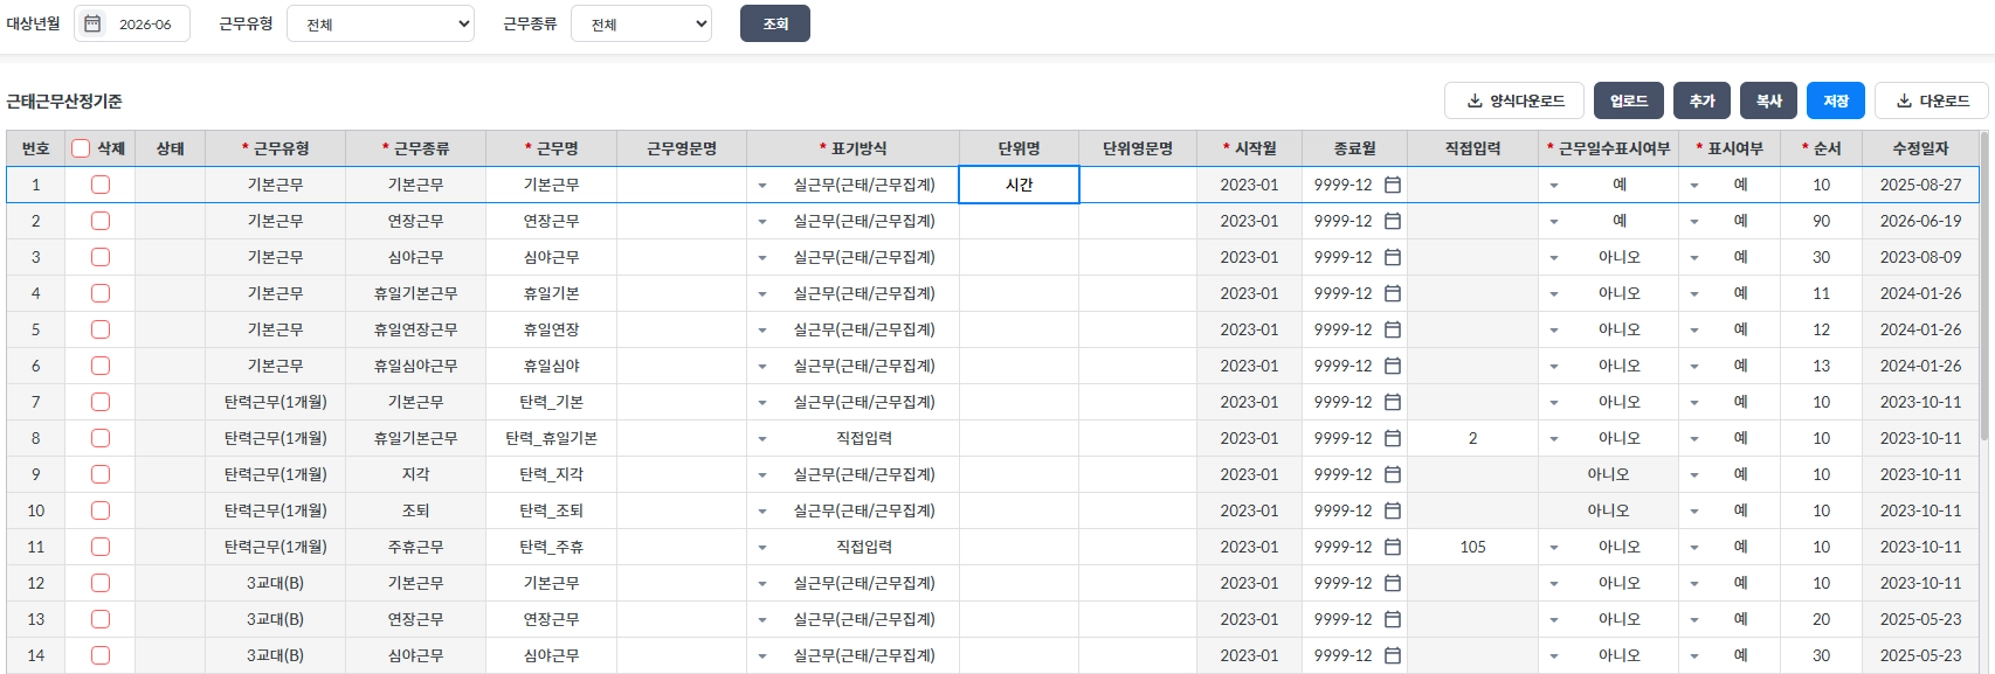Expand row 8 표기방식 dropdown arrow
The image size is (1995, 674).
point(762,439)
